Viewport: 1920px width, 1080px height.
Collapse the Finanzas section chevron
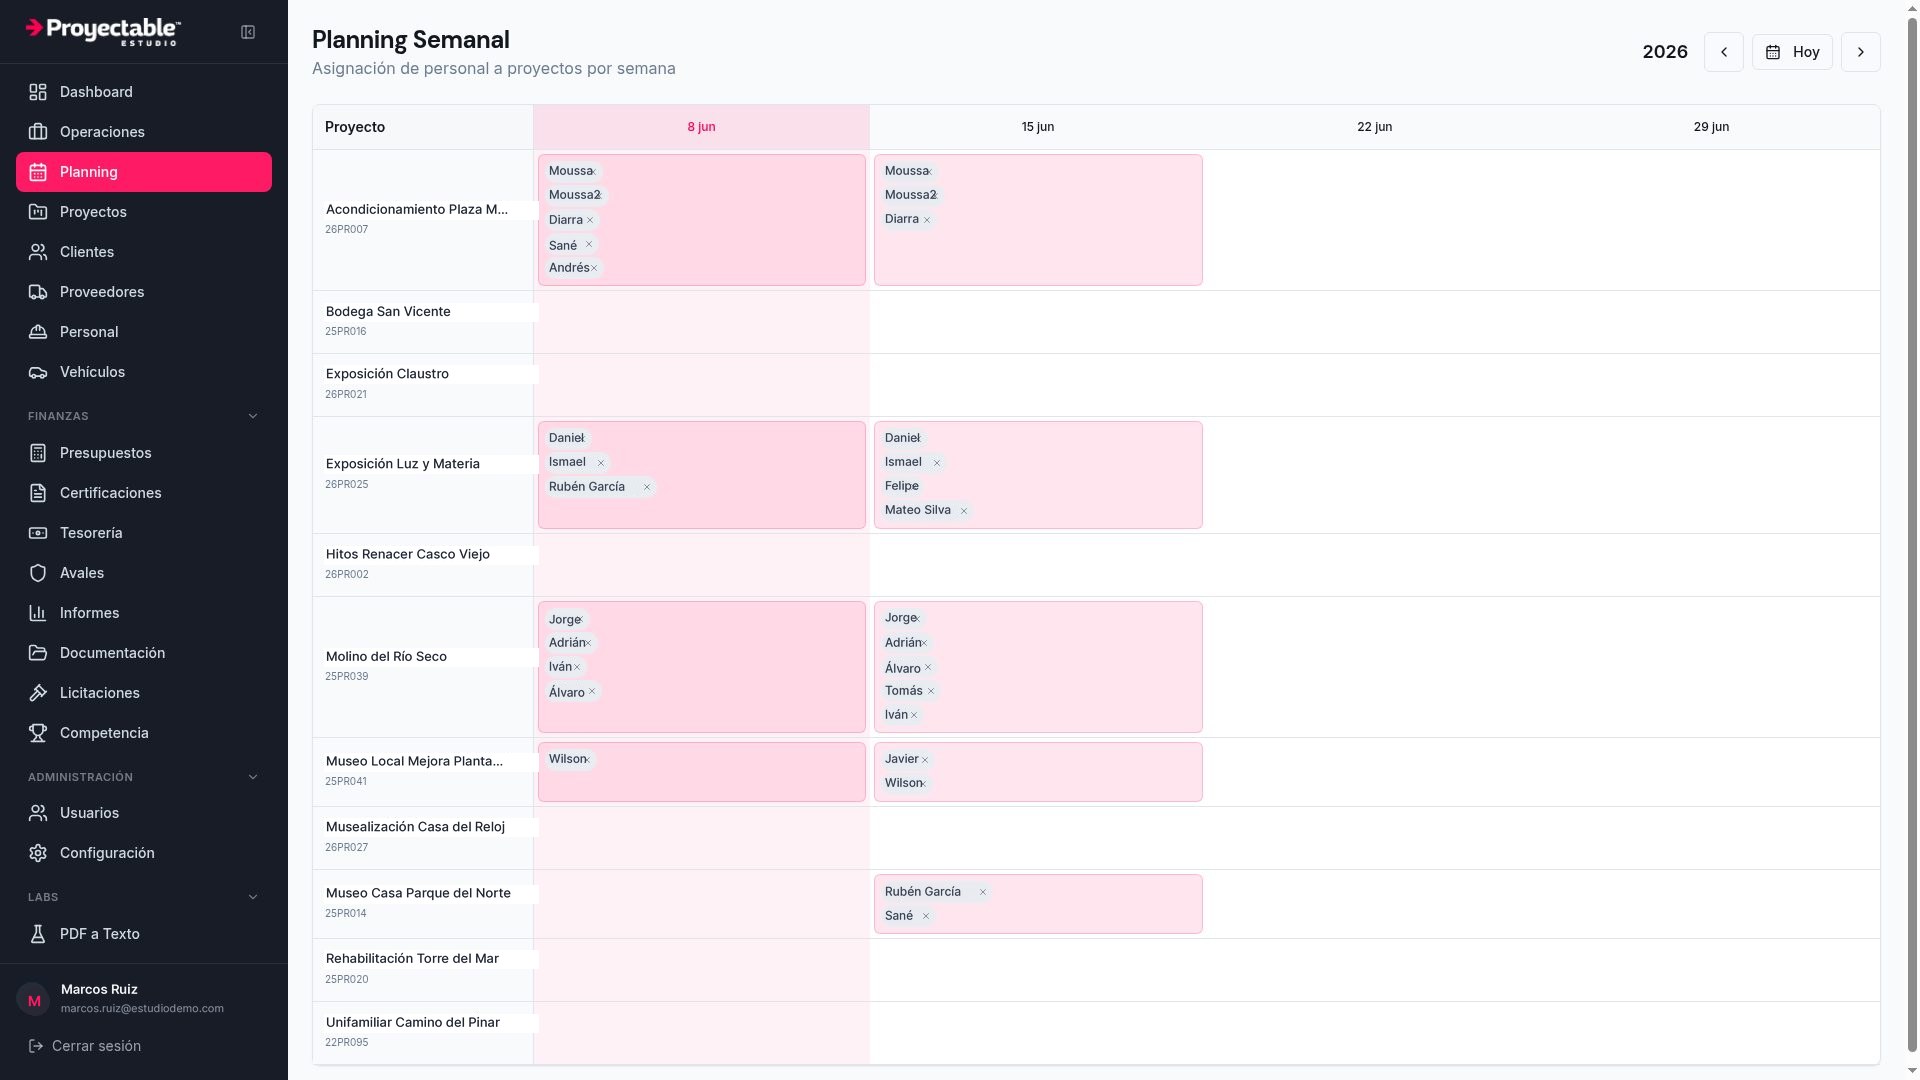[x=253, y=416]
